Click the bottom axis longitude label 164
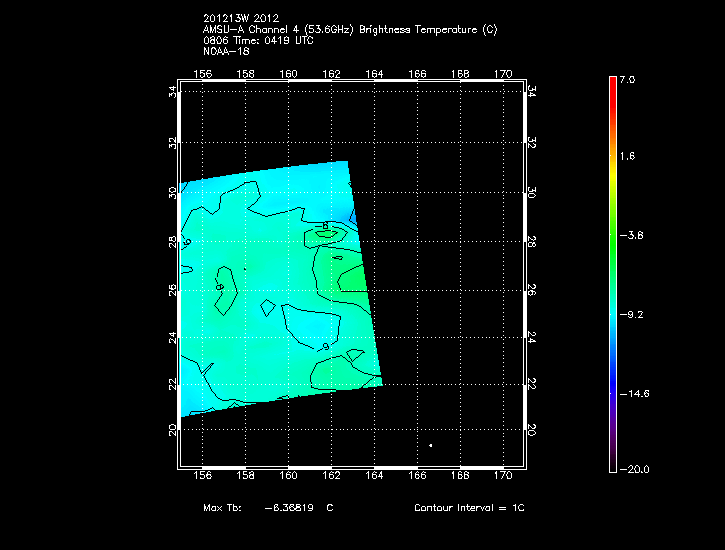Image resolution: width=725 pixels, height=550 pixels. (375, 478)
